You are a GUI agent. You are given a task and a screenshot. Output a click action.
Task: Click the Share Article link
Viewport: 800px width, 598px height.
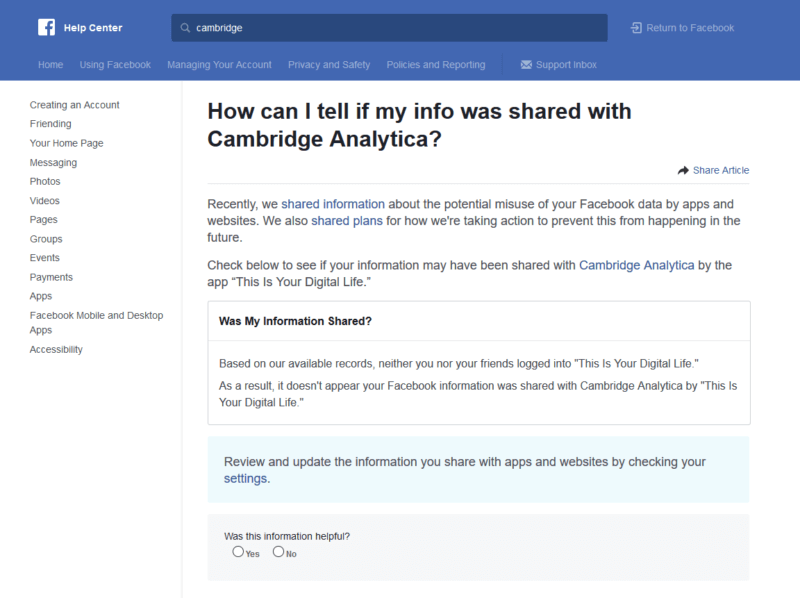721,170
